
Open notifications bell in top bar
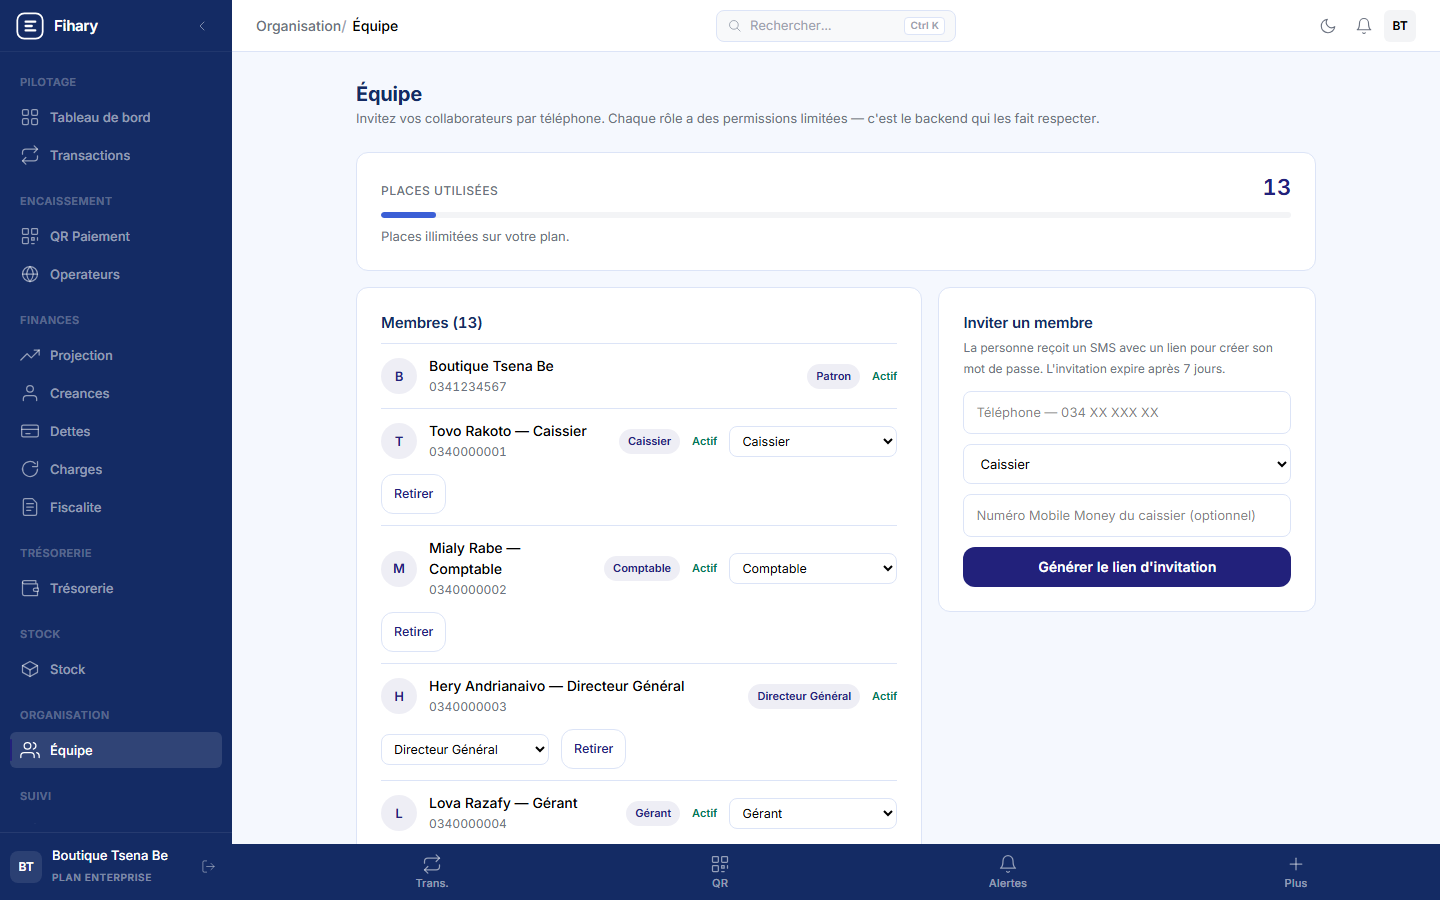tap(1364, 26)
